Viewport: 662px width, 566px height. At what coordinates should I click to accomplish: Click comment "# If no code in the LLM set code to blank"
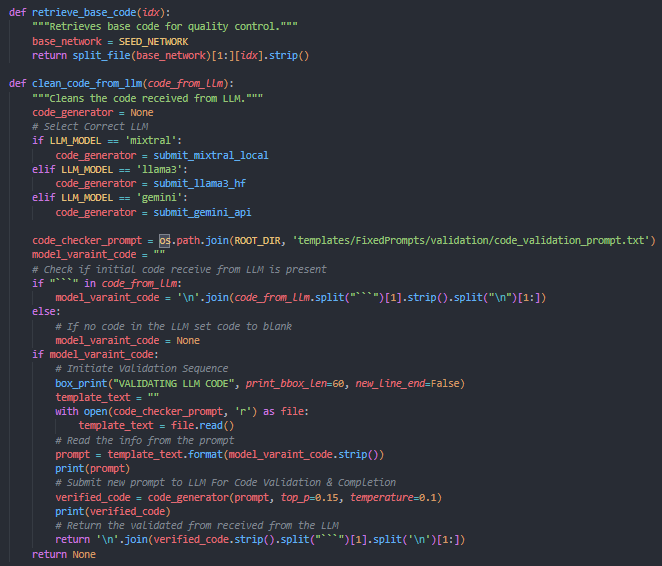coord(174,326)
